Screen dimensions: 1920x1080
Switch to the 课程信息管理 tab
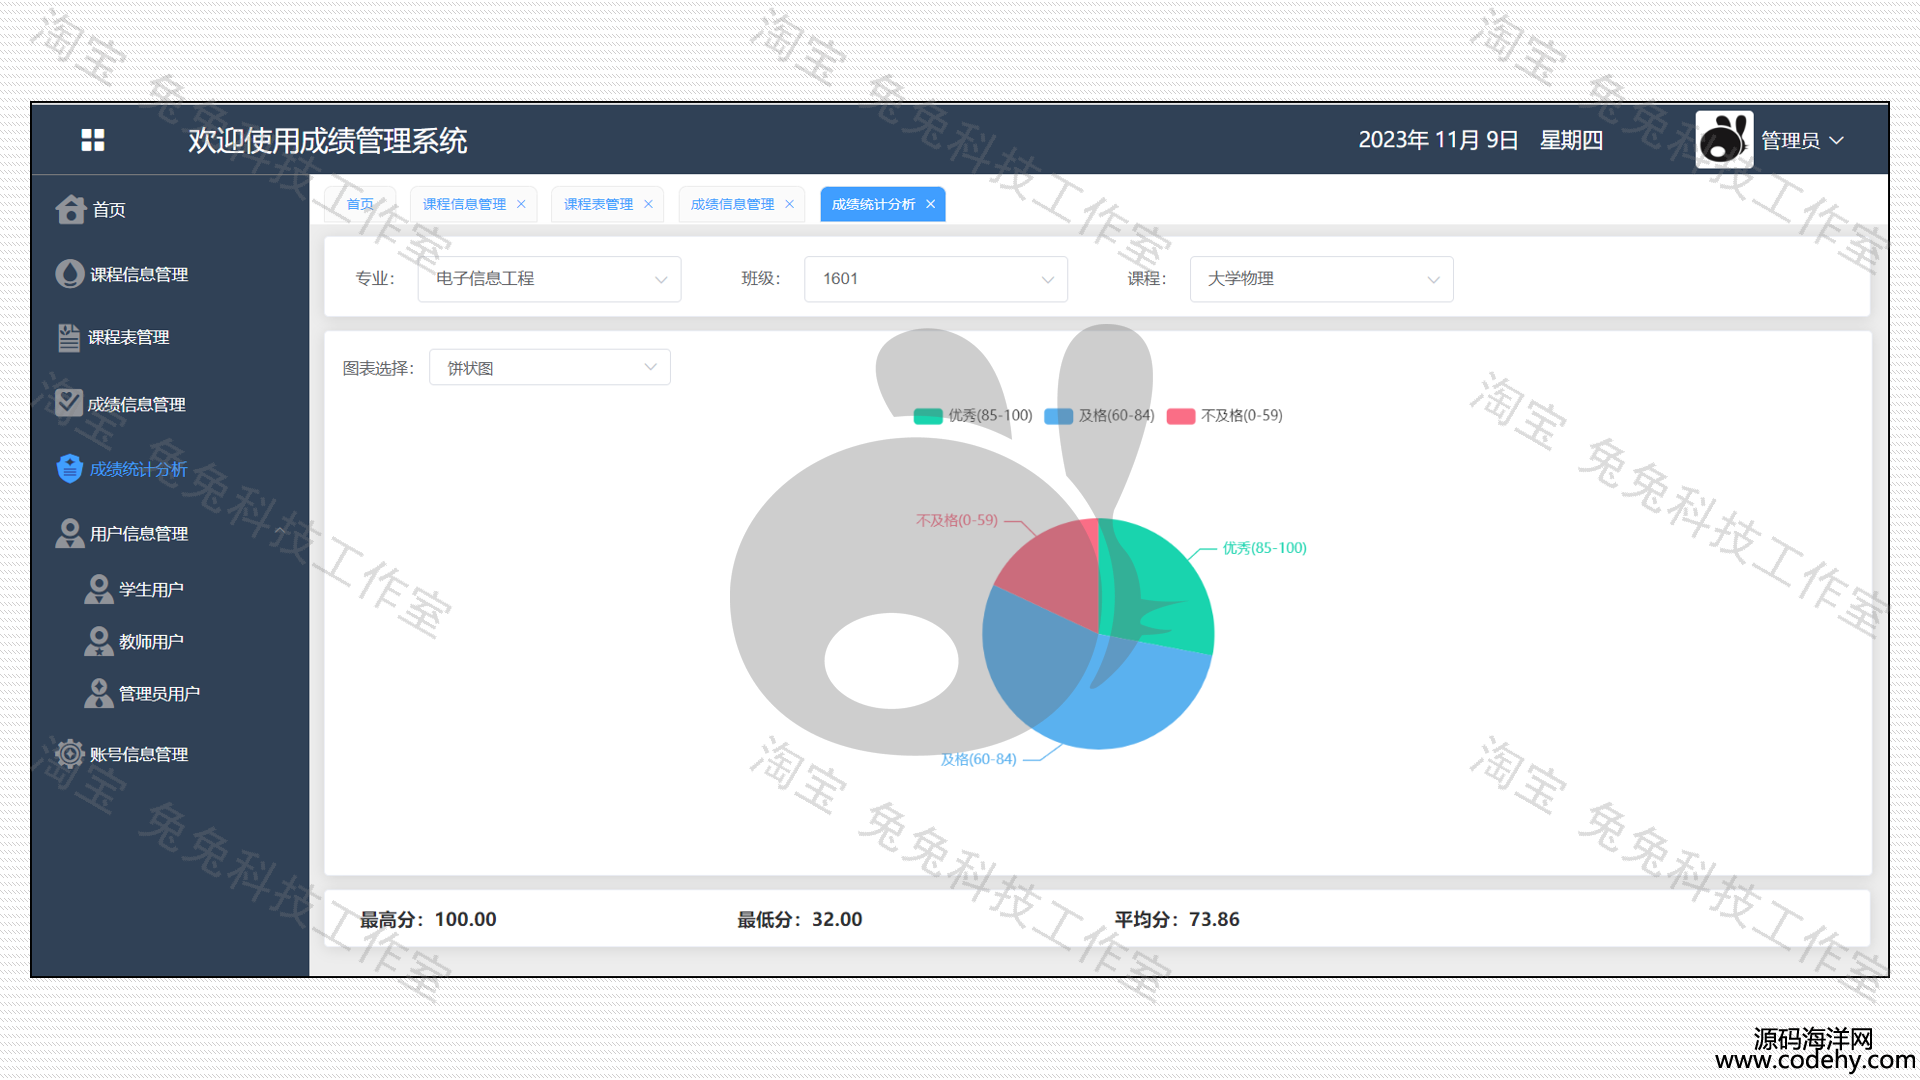tap(464, 204)
